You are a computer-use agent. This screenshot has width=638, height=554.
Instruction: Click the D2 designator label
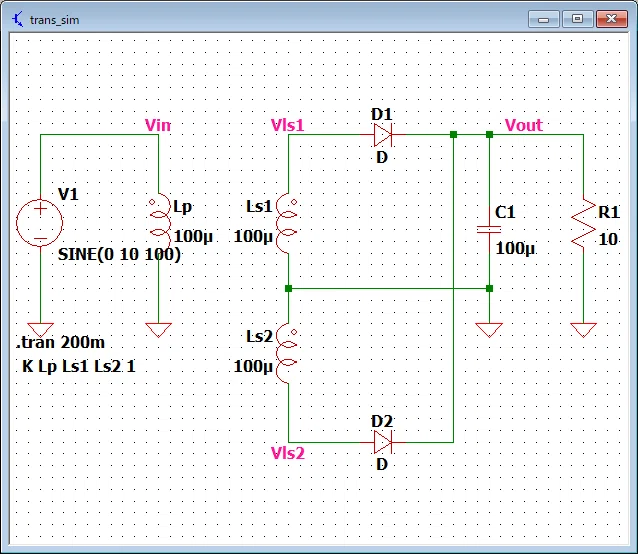[382, 421]
